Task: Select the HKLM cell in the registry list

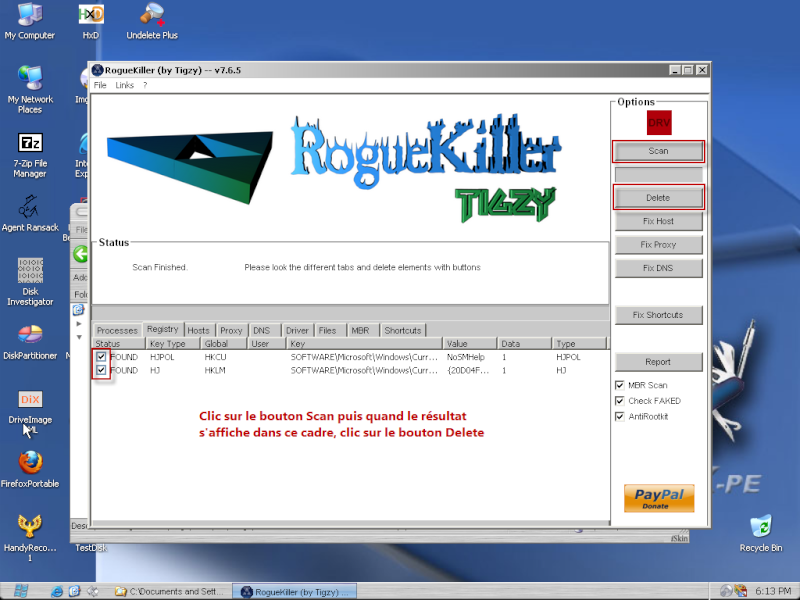Action: point(215,370)
